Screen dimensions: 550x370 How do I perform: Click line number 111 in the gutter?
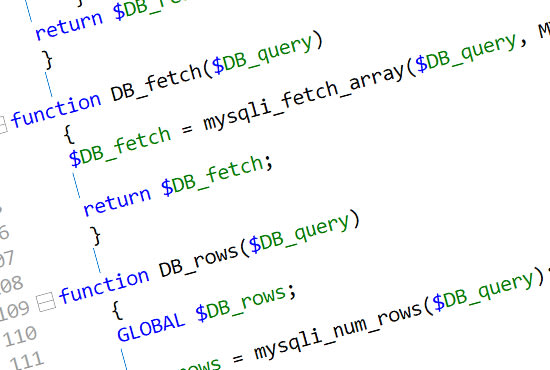[27, 360]
